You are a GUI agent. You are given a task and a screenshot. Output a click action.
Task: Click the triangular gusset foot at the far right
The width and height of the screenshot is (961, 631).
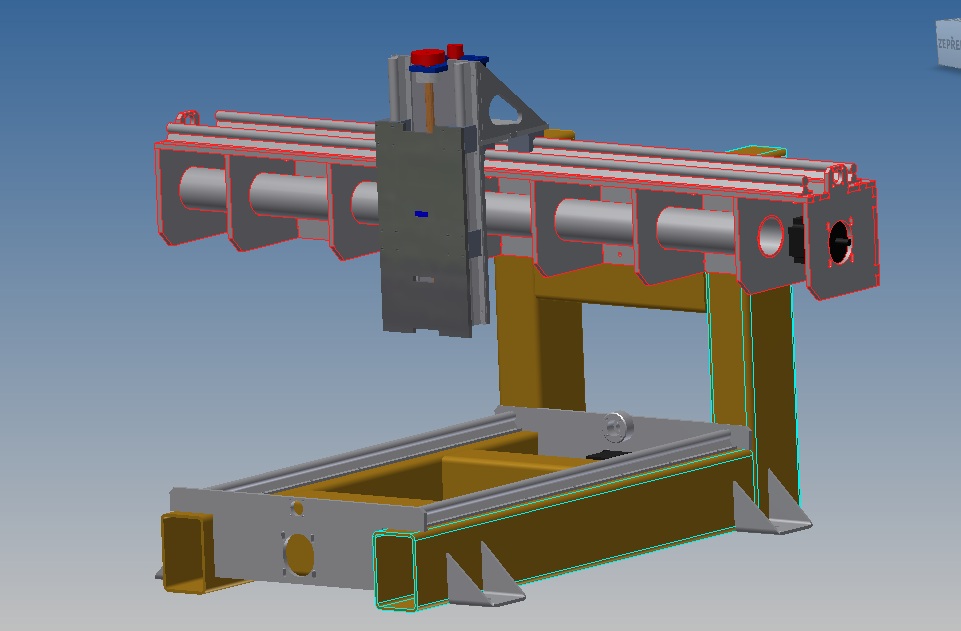click(x=777, y=509)
